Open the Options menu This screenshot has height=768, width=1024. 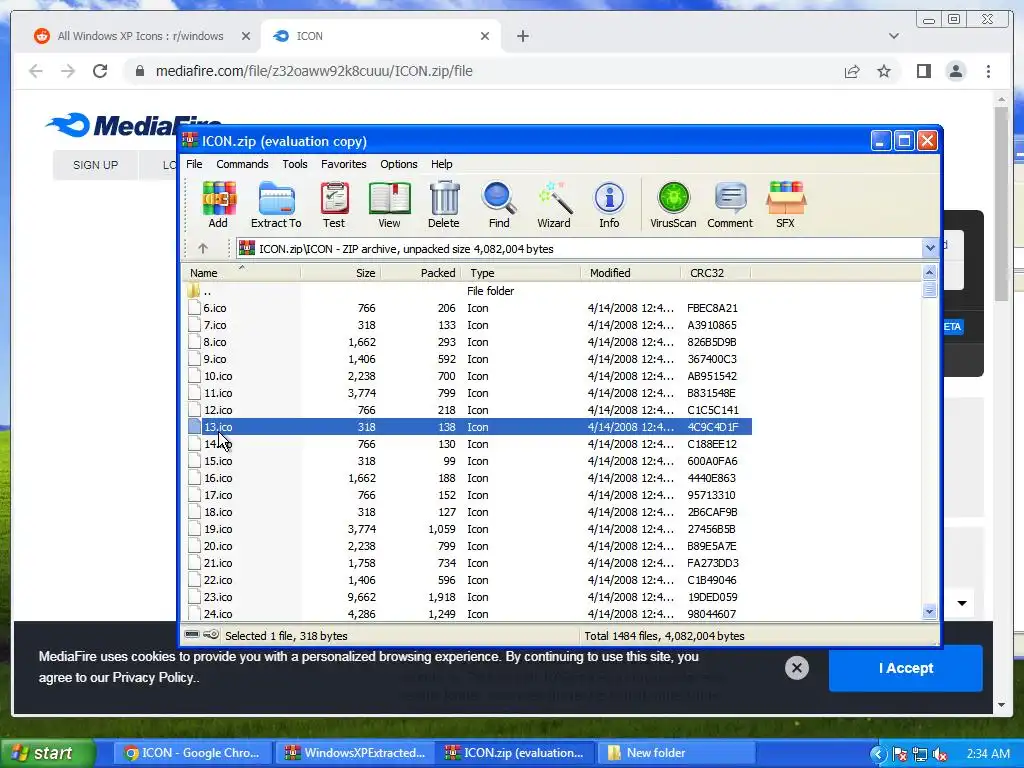coord(398,164)
